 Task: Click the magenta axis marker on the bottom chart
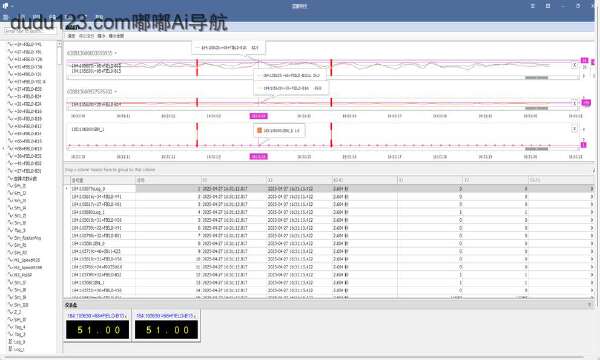[x=584, y=145]
